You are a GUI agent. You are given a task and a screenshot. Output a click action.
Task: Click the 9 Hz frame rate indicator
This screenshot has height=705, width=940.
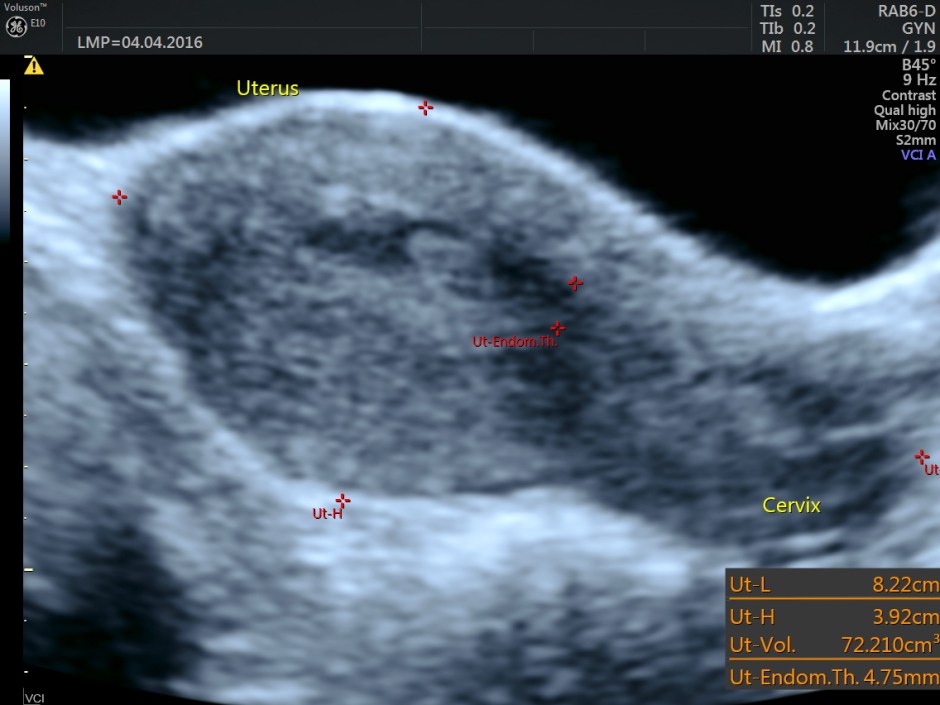[x=919, y=79]
